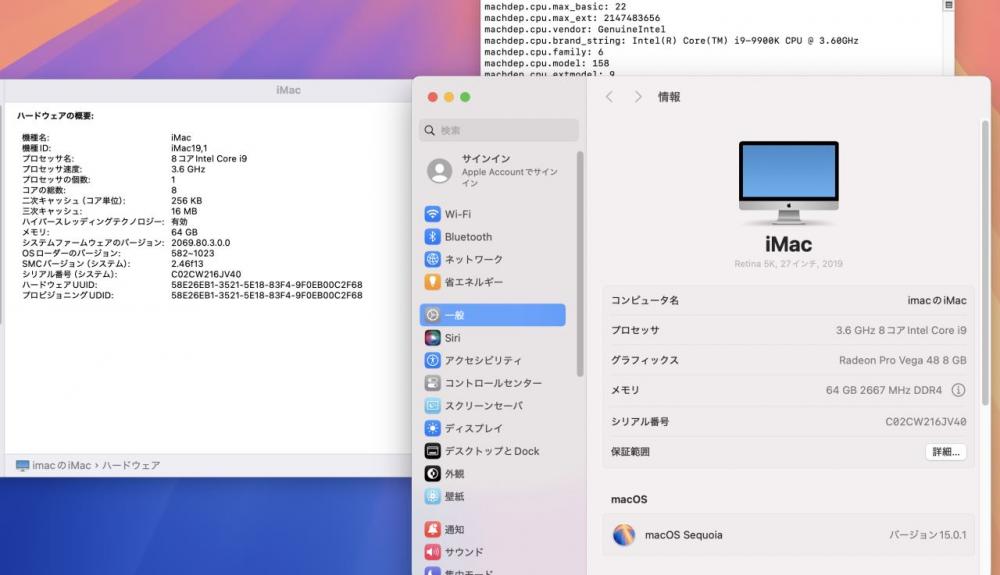This screenshot has height=575, width=1000.
Task: Click the Terminal scrollbar icon at top right
Action: coord(948,5)
